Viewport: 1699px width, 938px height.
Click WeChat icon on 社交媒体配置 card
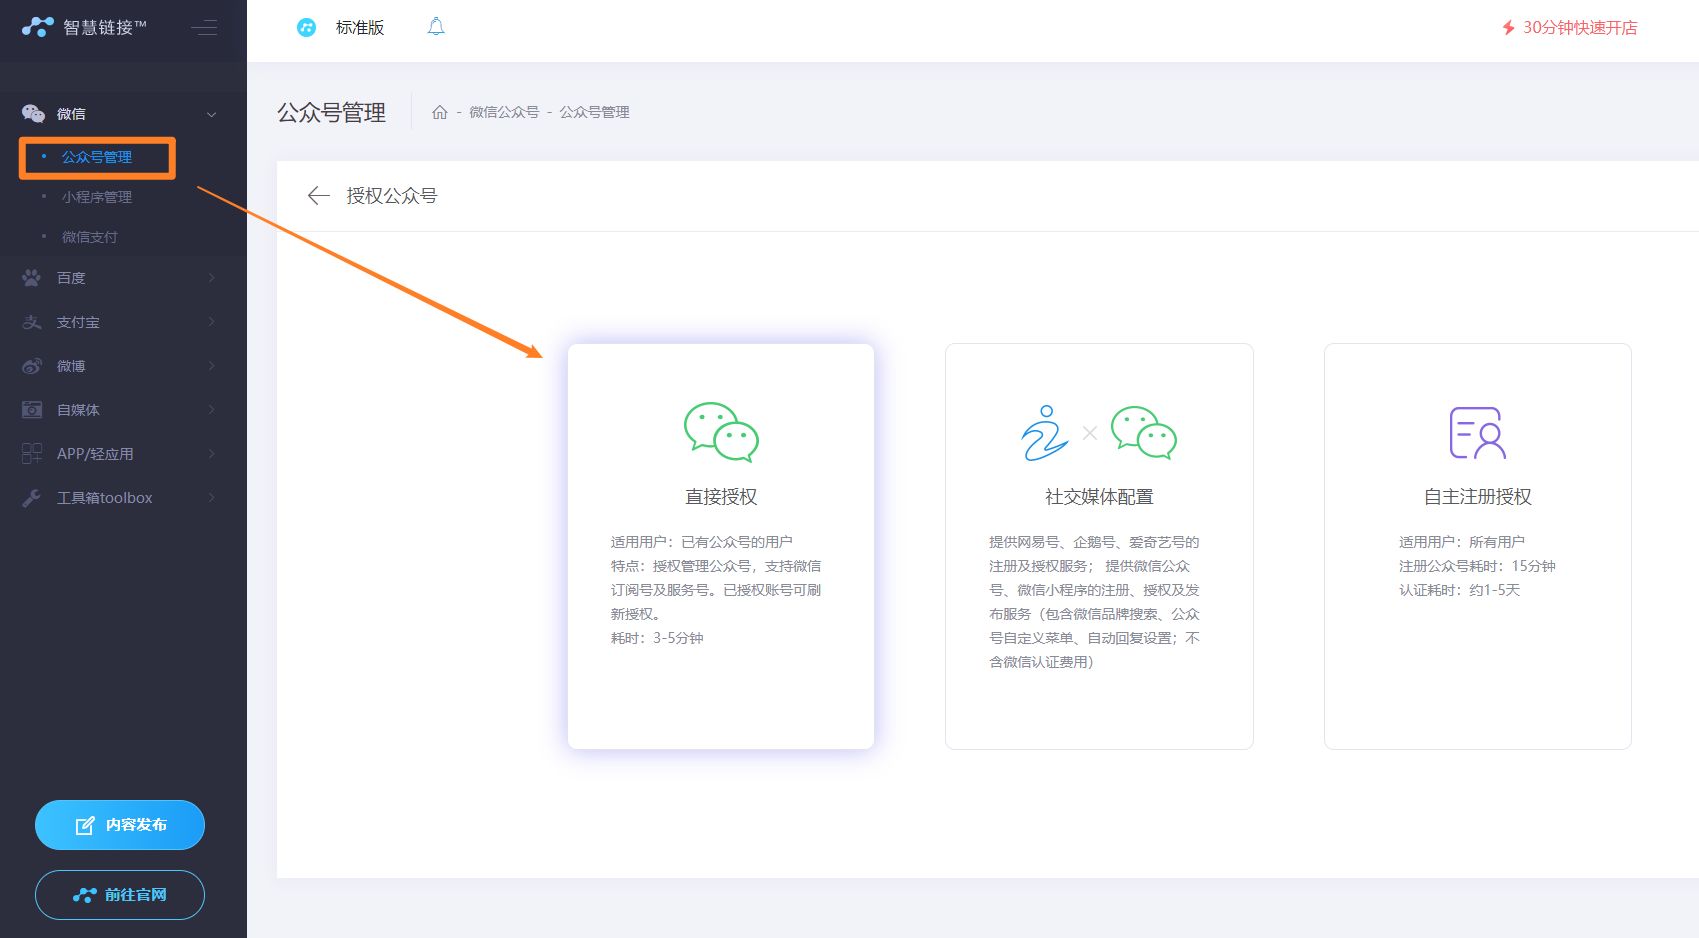point(1144,433)
